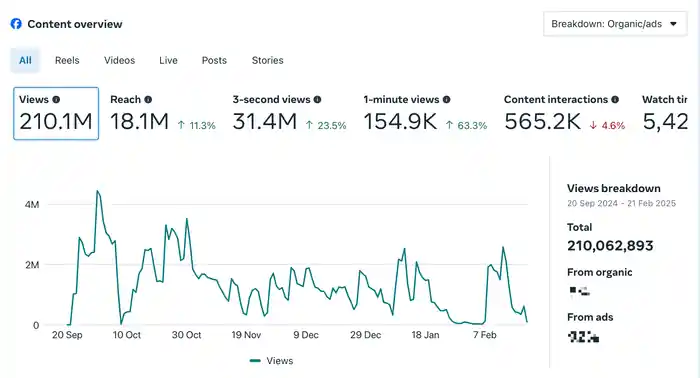Click the From ads label
Image resolution: width=700 pixels, height=378 pixels.
(x=590, y=317)
